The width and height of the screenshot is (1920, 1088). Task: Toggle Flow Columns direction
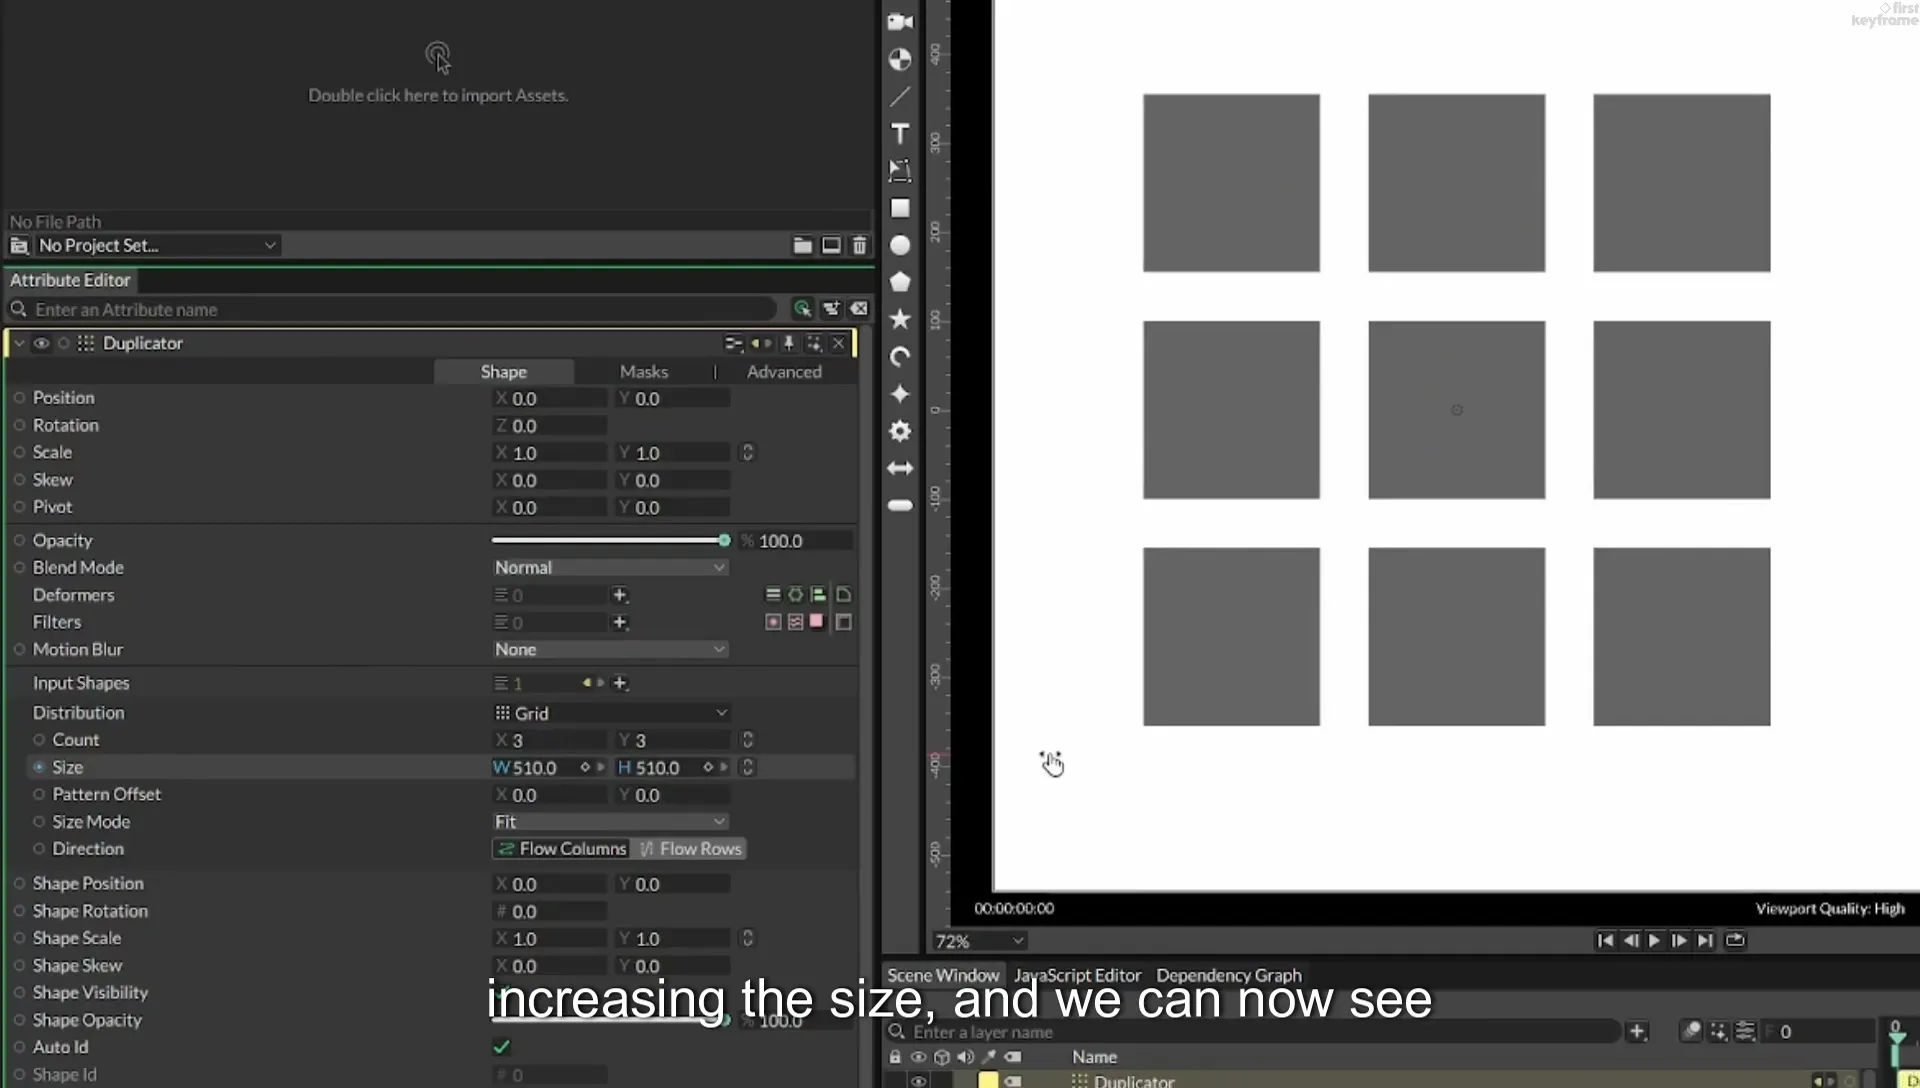(562, 849)
